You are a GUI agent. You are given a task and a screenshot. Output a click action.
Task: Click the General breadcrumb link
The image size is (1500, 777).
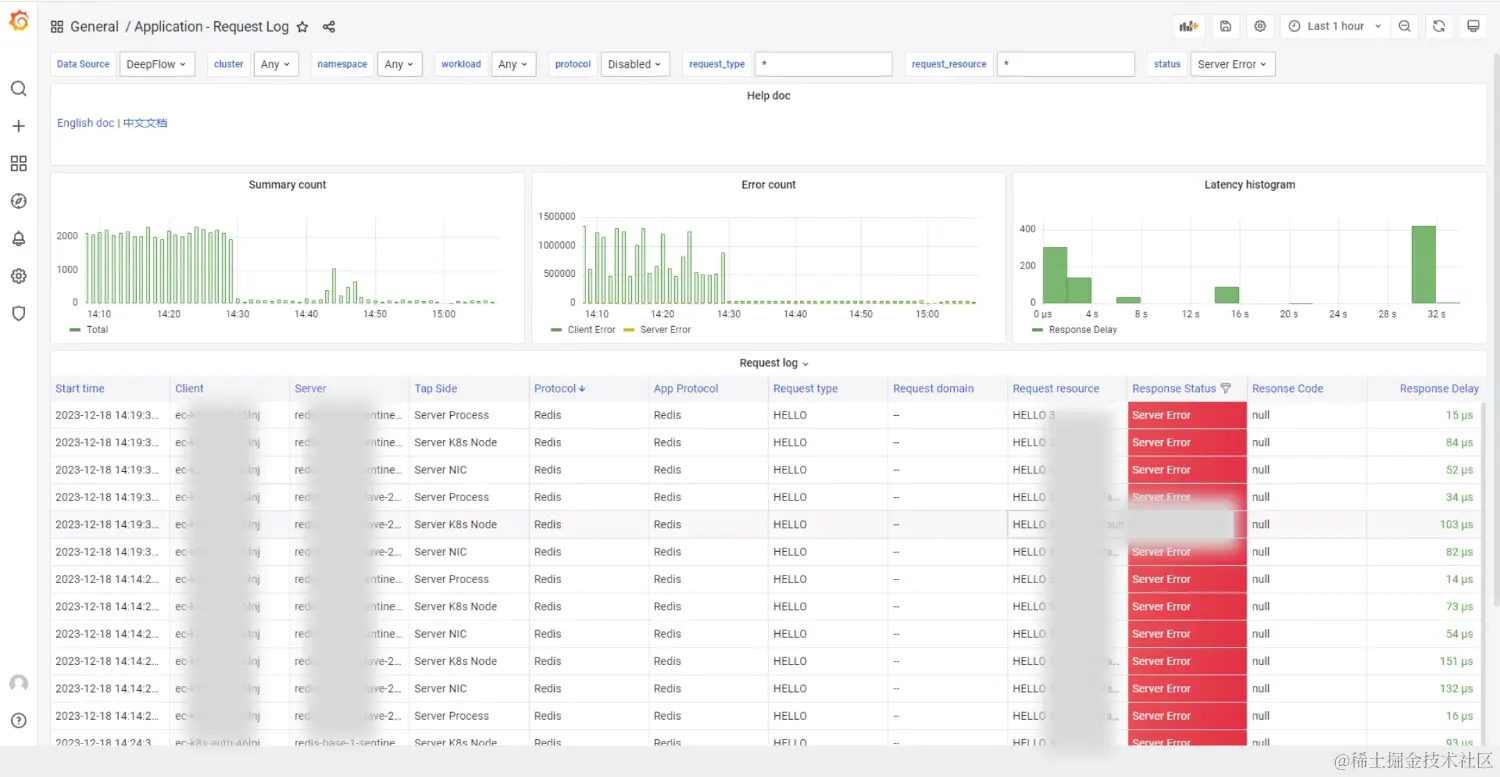(x=94, y=27)
